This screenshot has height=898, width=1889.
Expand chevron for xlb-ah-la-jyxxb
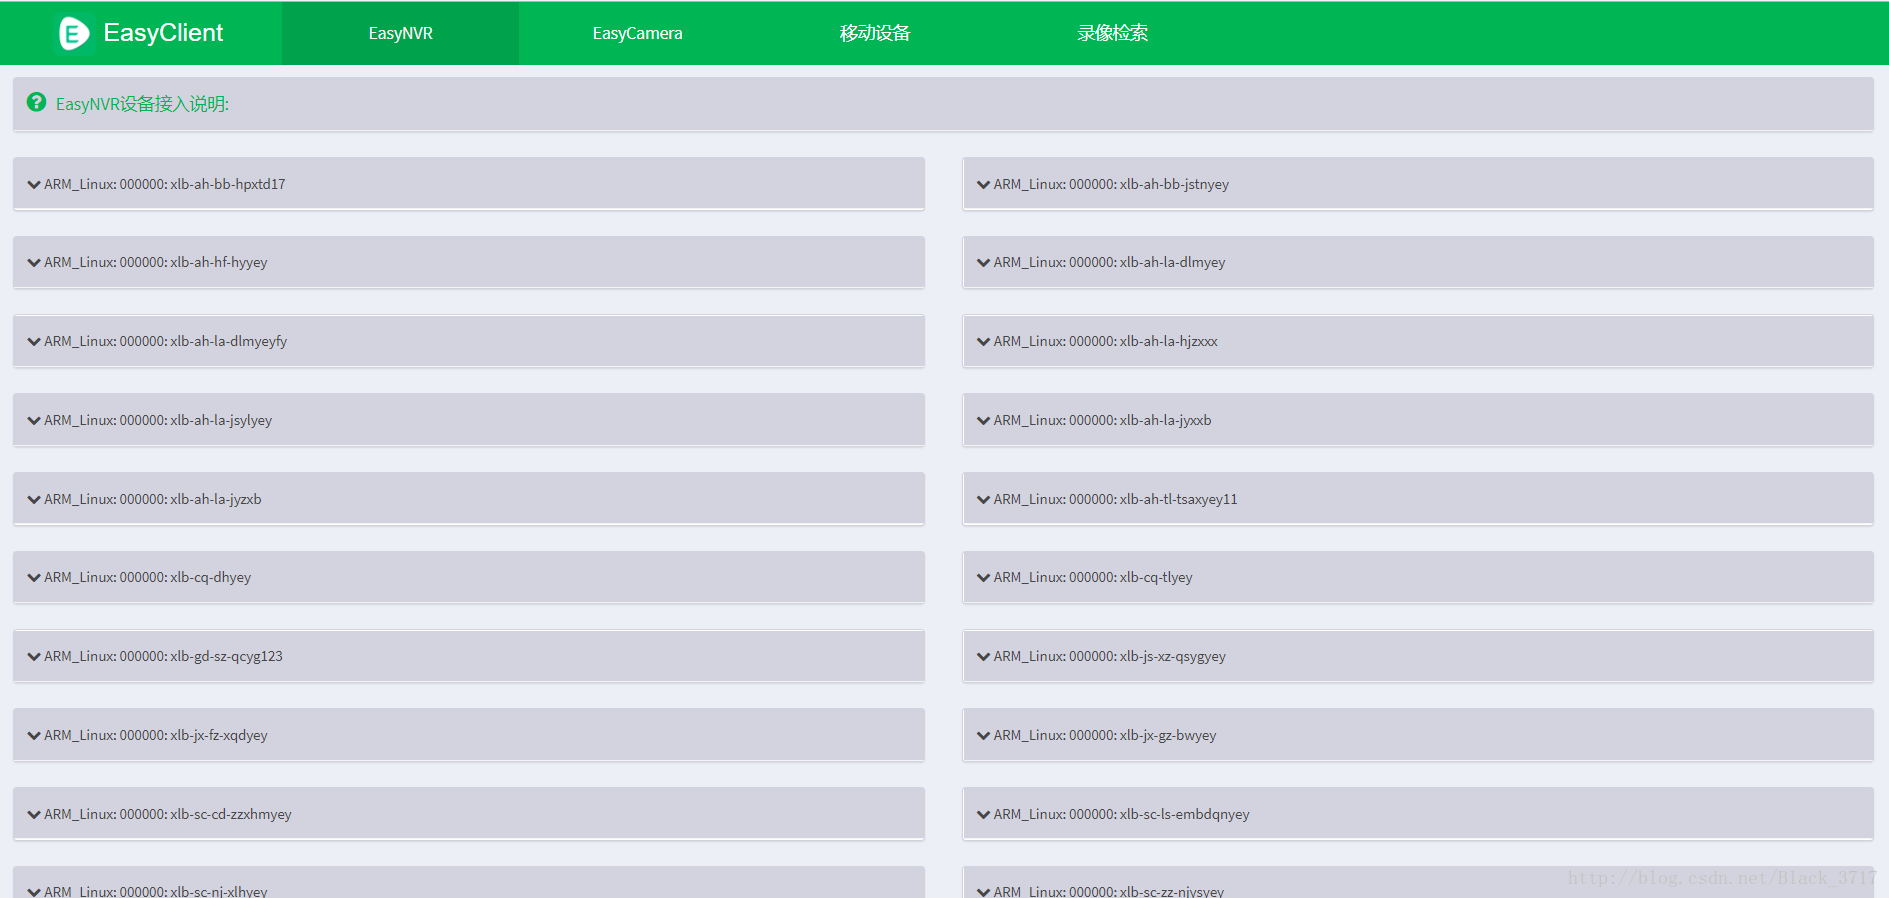point(983,420)
